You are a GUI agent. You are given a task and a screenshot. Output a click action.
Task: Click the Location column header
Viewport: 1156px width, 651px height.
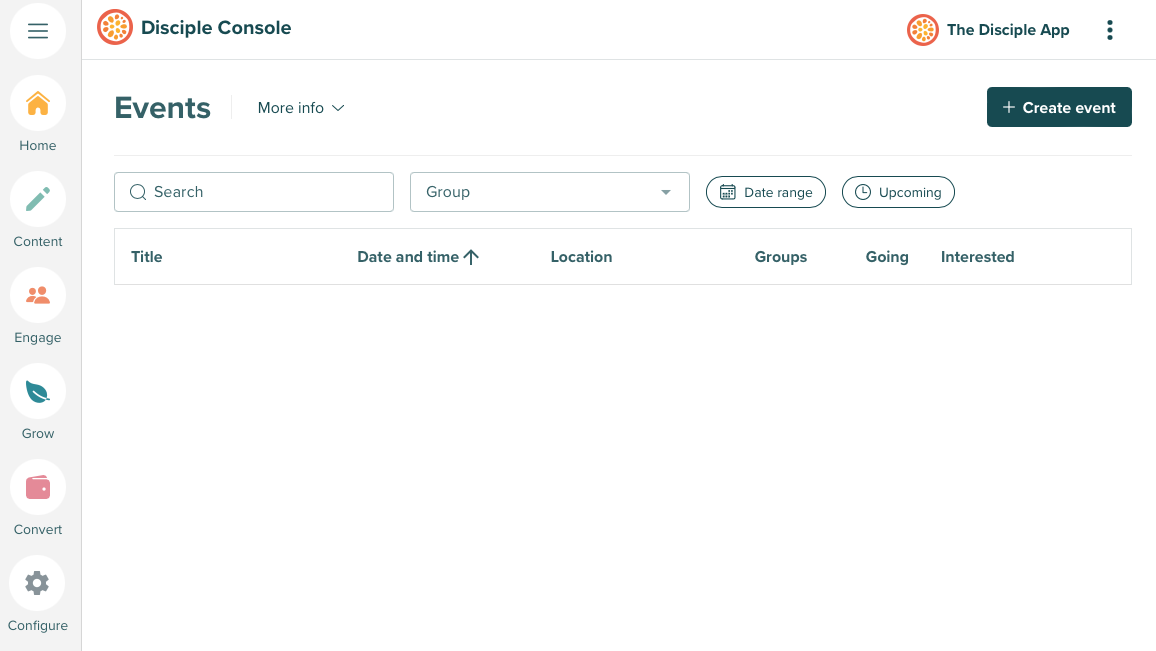581,257
